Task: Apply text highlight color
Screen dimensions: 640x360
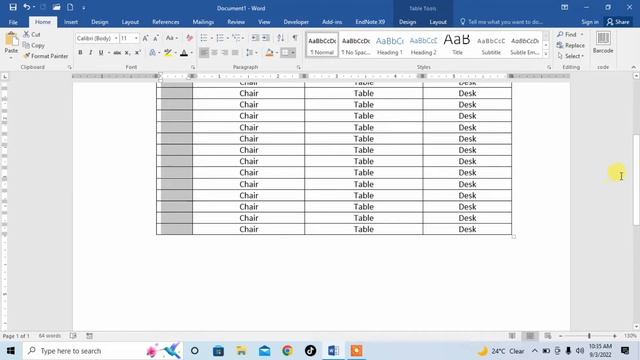Action: coord(168,53)
